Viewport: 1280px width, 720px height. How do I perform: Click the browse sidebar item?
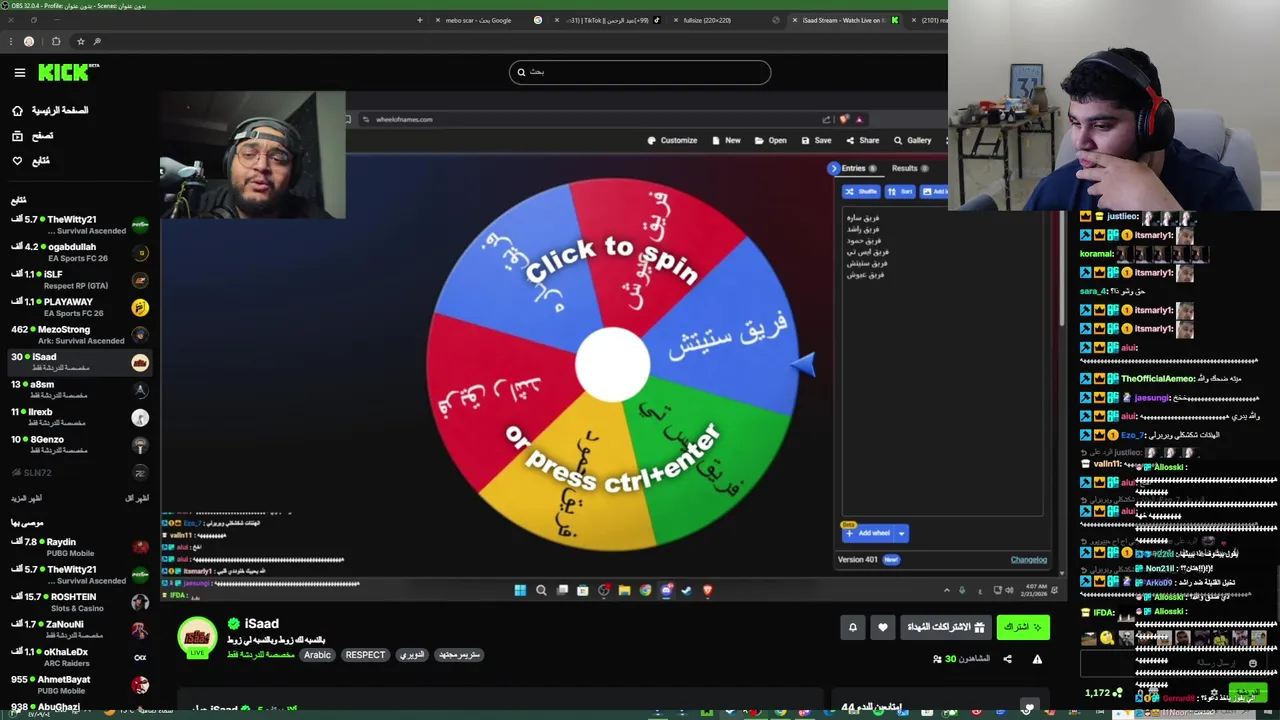click(x=33, y=135)
